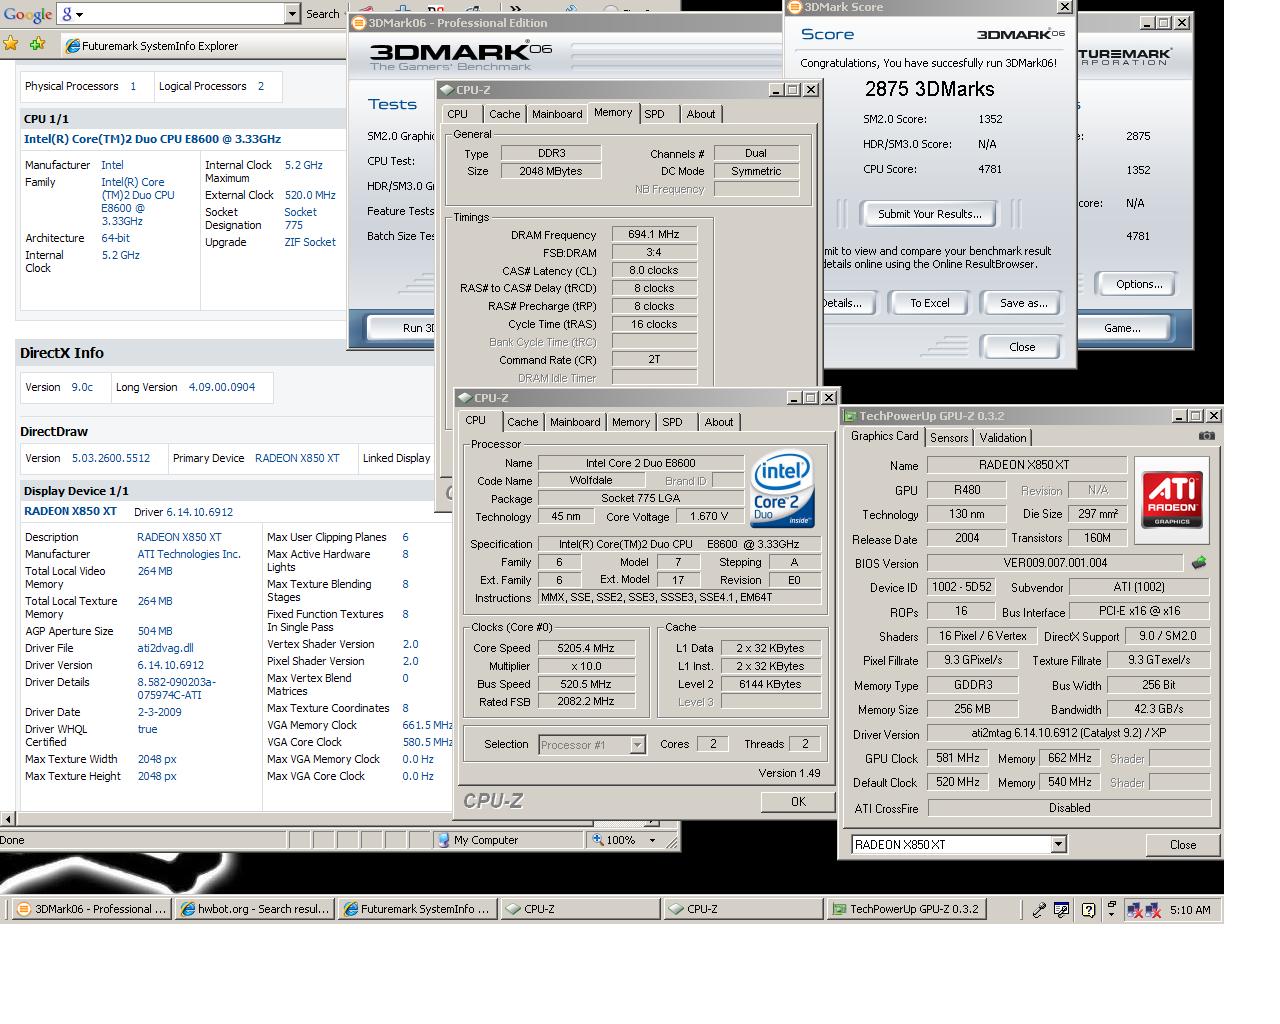Click the TechPowerUp GPU-Z taskbar button

coord(905,909)
